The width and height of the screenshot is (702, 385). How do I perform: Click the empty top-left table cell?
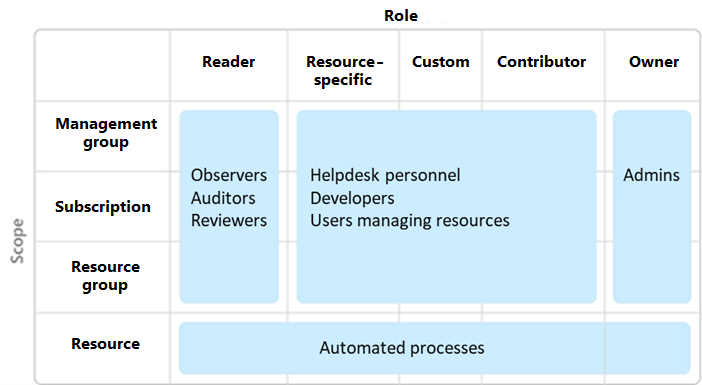103,65
